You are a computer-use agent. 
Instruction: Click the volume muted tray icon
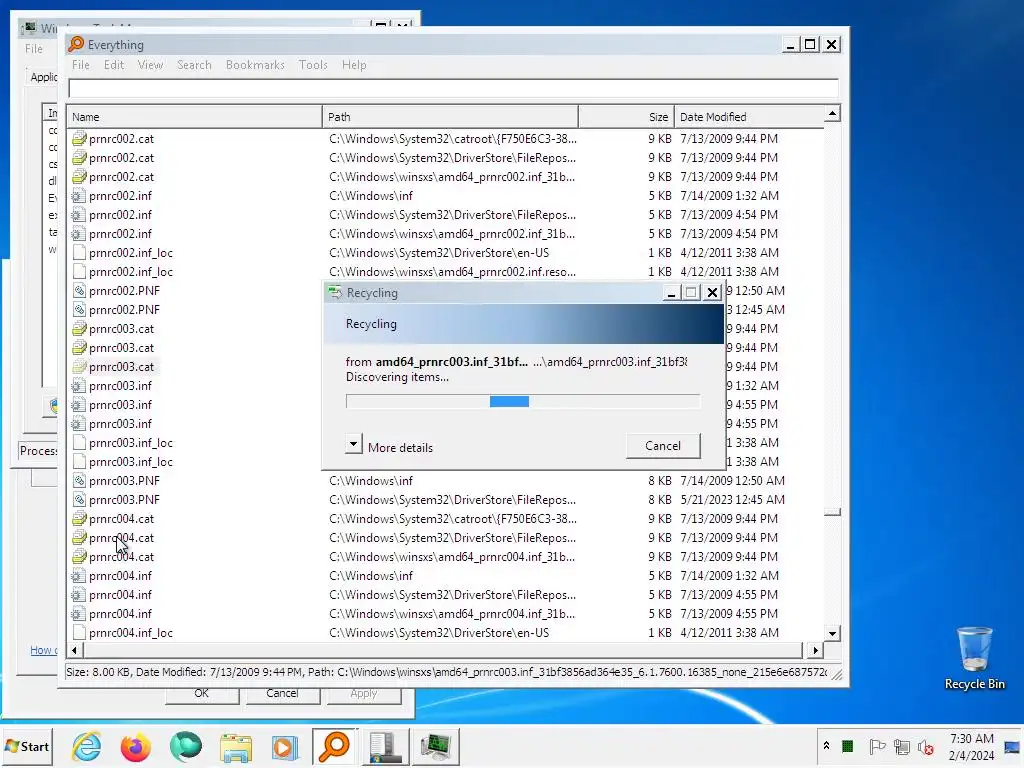[926, 746]
